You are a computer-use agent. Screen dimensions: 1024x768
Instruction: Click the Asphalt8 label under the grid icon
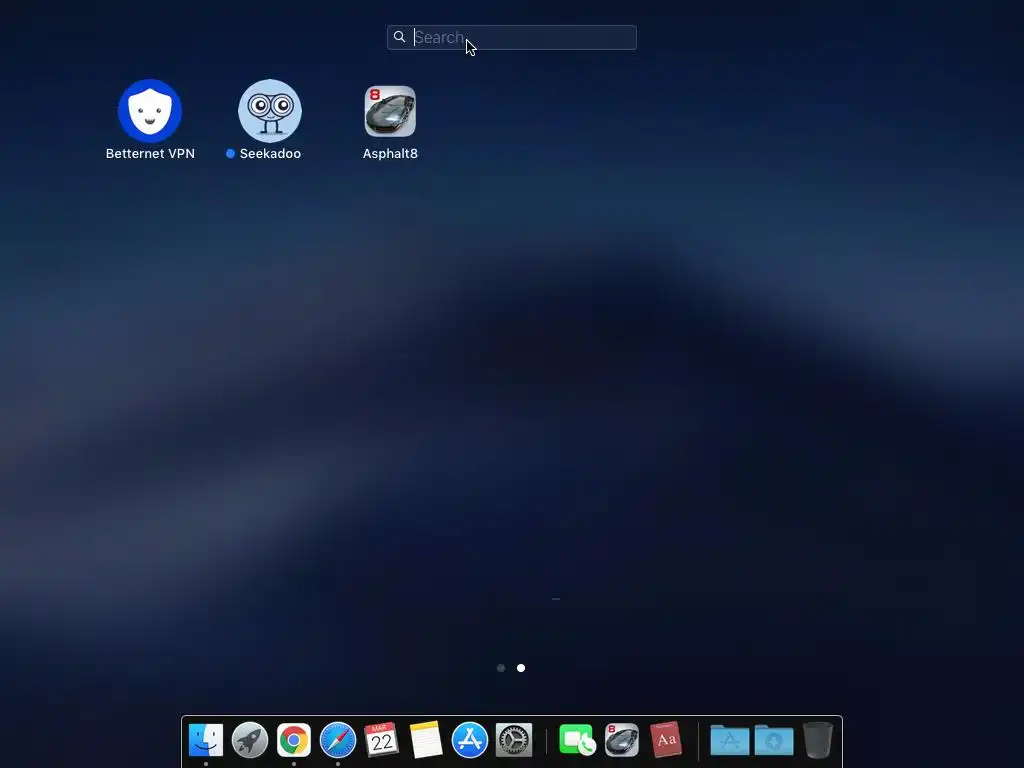pyautogui.click(x=390, y=153)
